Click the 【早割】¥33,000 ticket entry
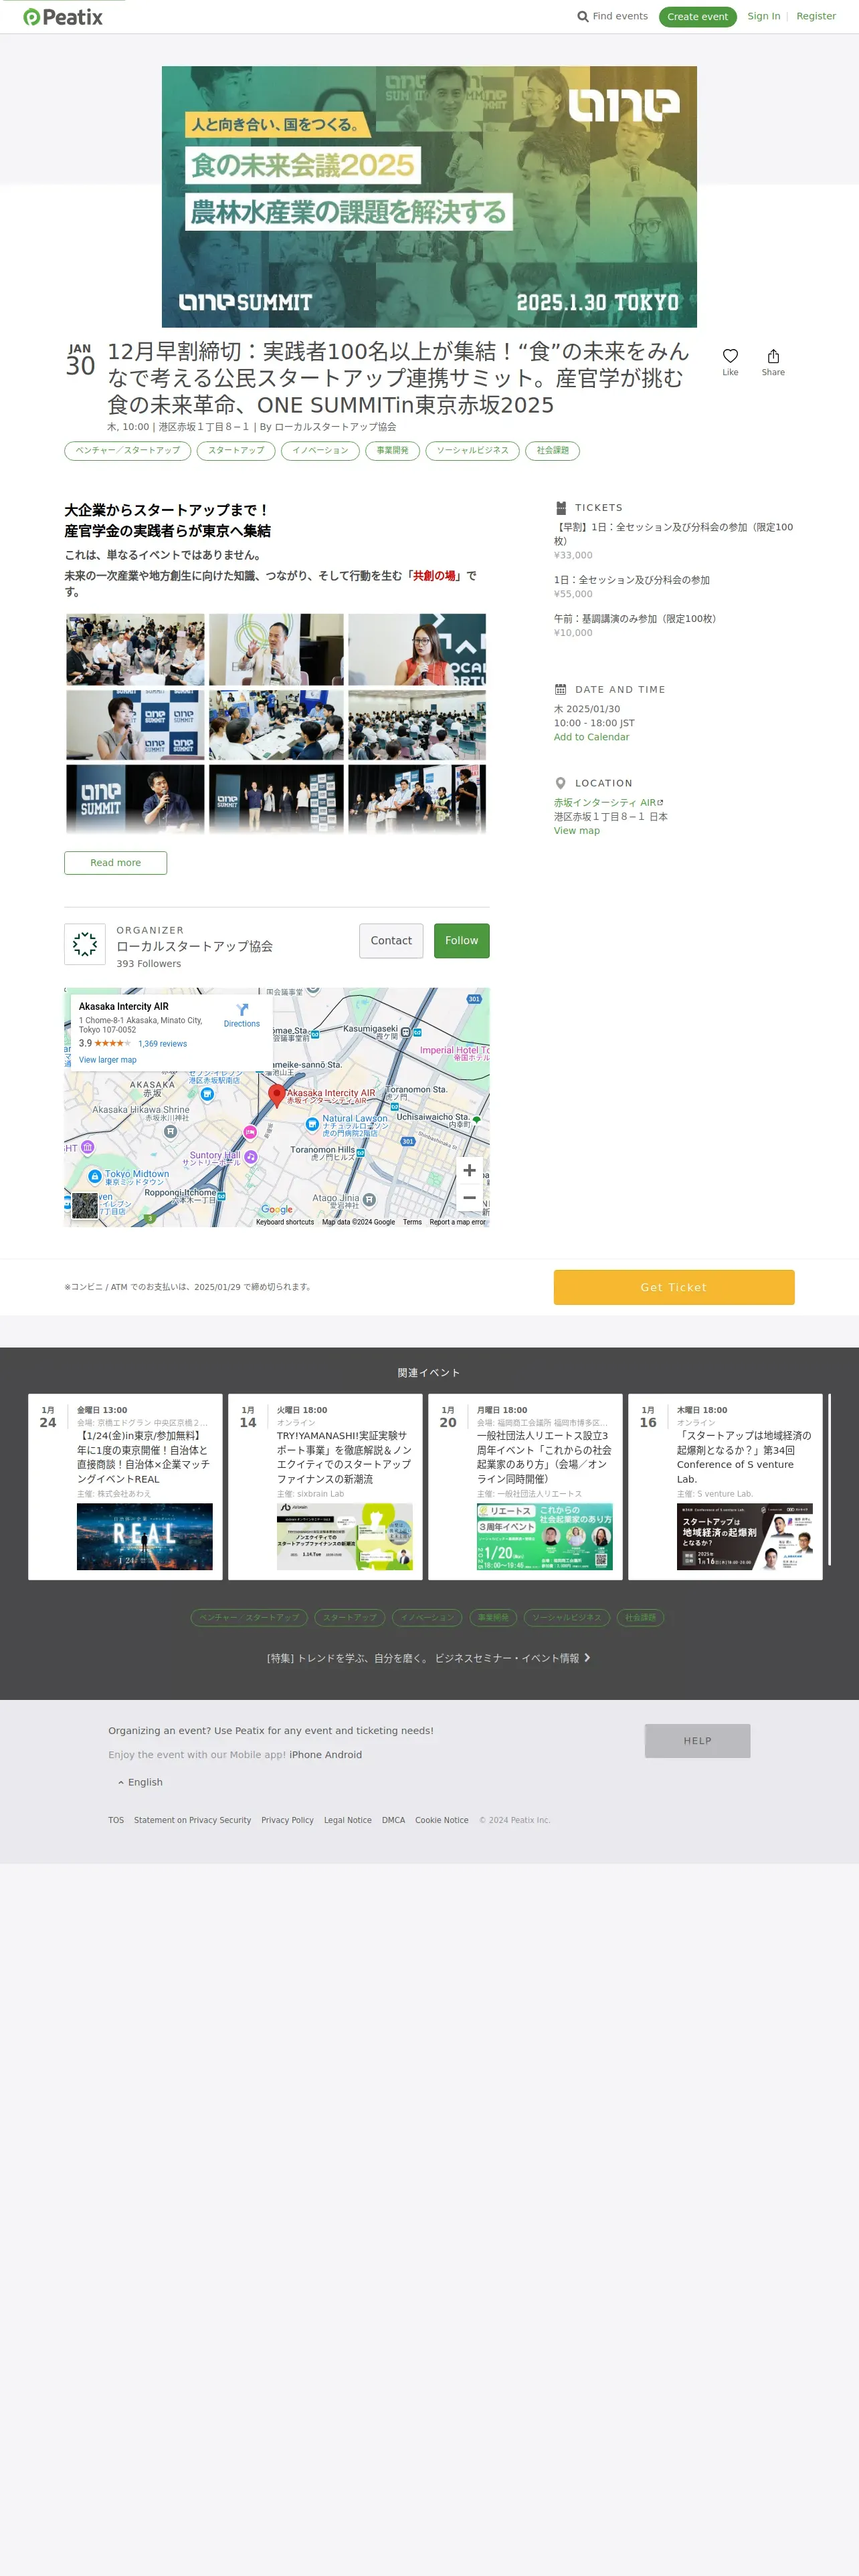 tap(674, 540)
